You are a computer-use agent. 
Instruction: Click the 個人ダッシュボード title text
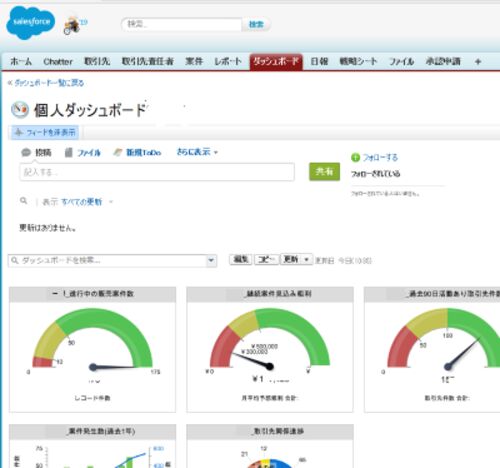[x=90, y=110]
